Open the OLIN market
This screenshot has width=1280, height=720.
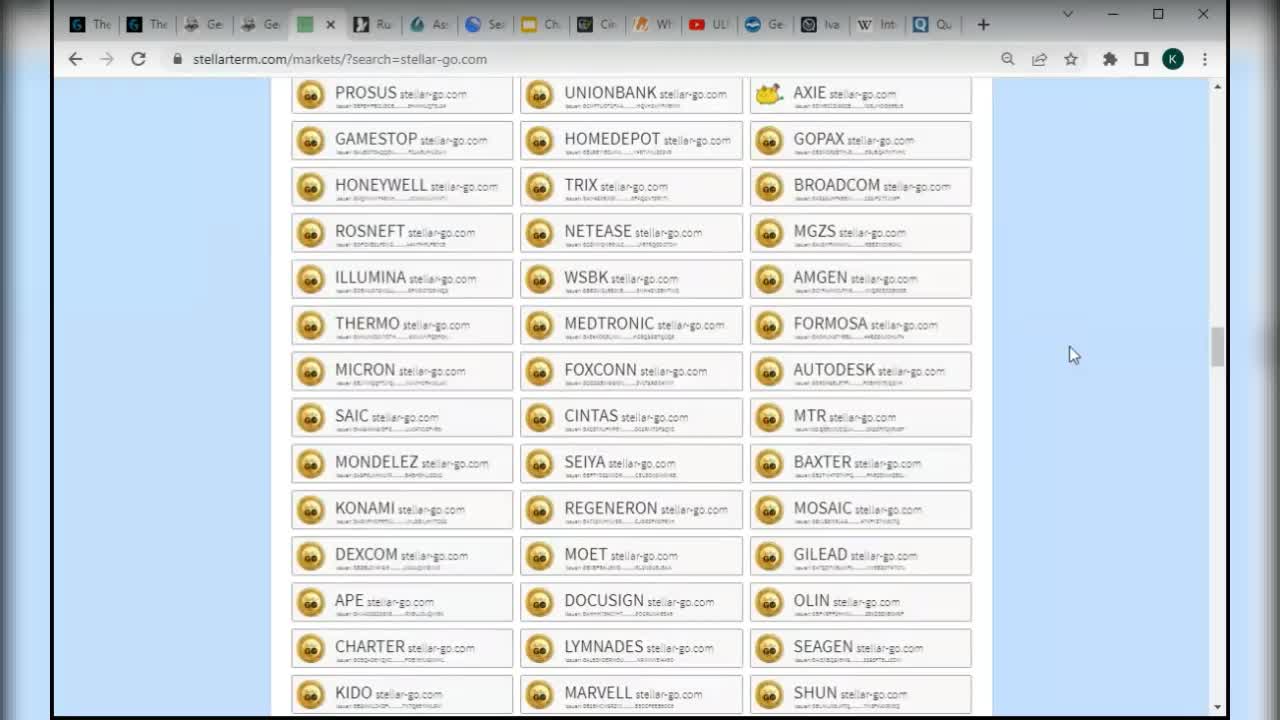pos(861,602)
